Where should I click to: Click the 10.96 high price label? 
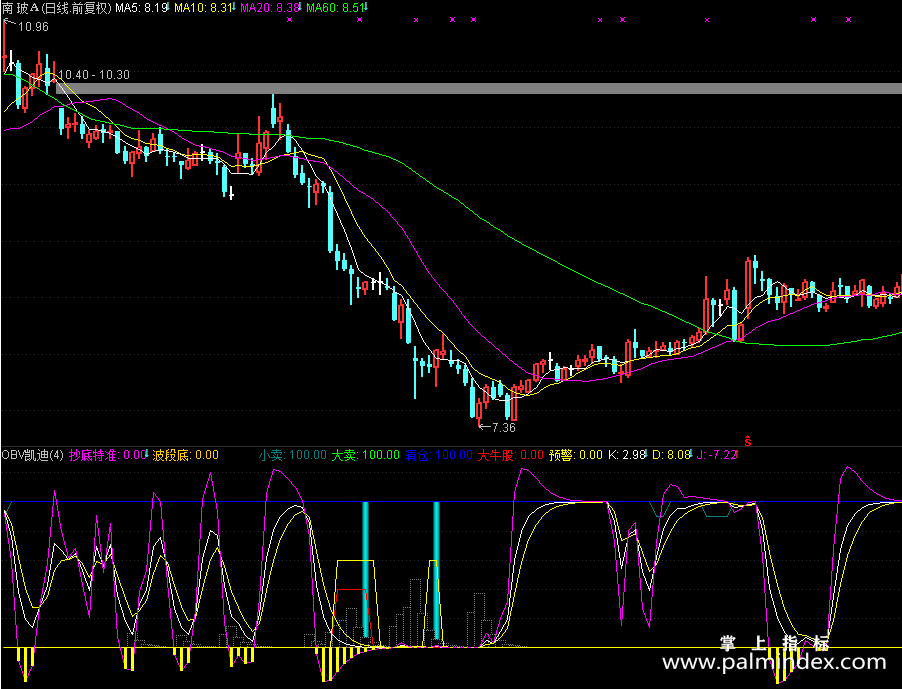33,26
